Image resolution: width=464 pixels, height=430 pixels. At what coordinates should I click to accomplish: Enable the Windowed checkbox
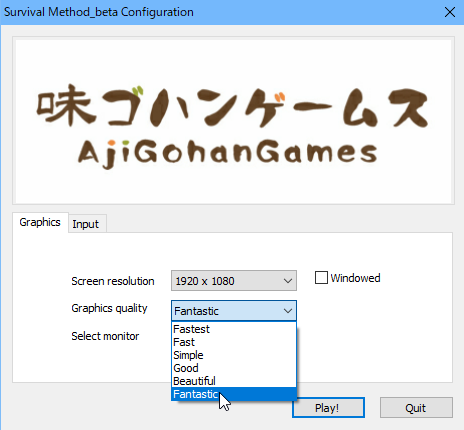tap(321, 278)
